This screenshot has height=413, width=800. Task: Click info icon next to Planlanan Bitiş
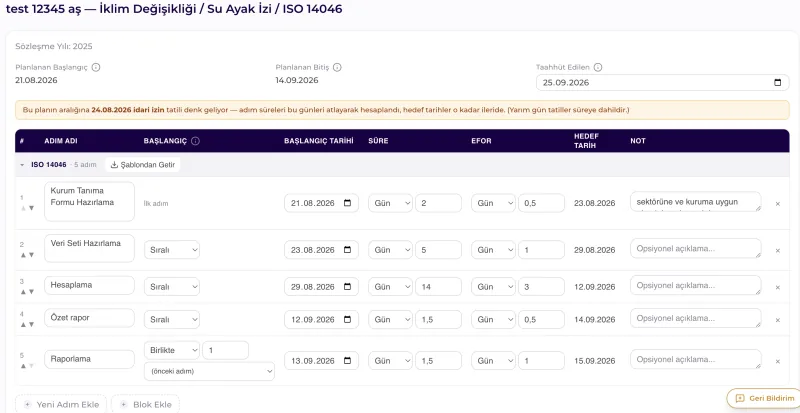point(337,67)
